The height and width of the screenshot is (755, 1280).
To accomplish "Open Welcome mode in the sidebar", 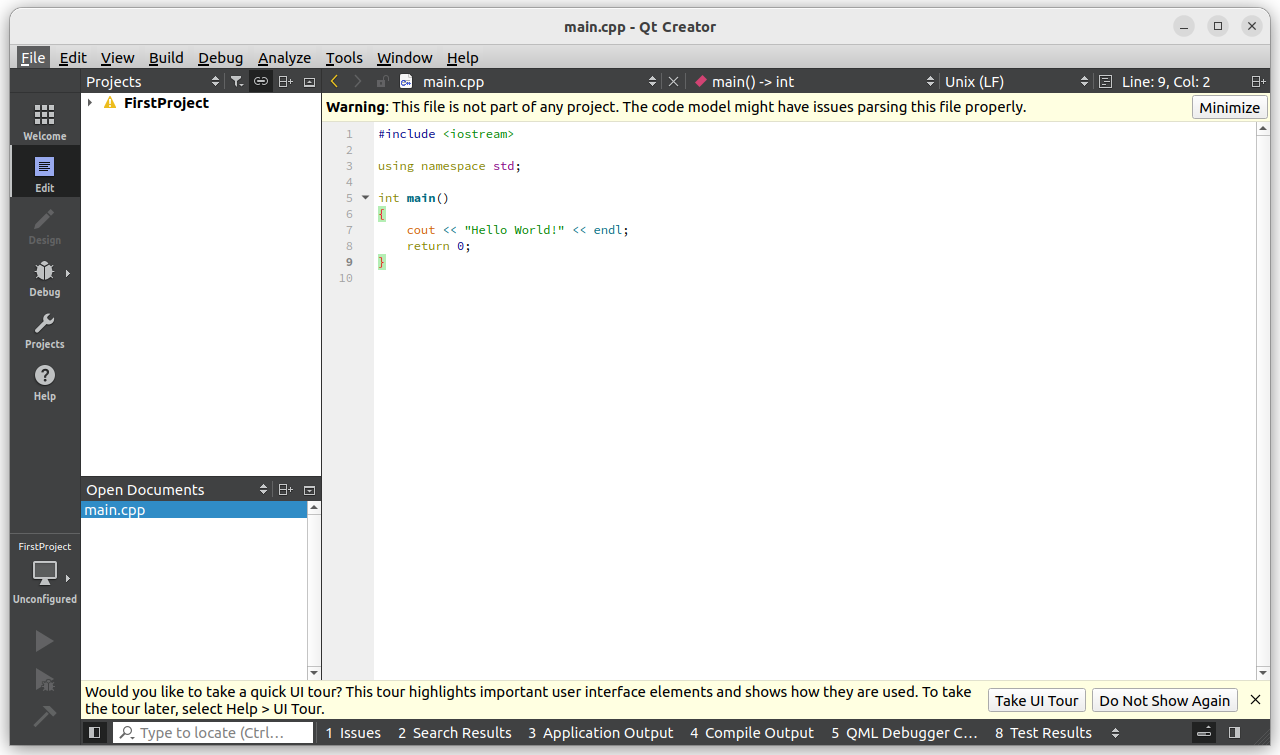I will 44,120.
